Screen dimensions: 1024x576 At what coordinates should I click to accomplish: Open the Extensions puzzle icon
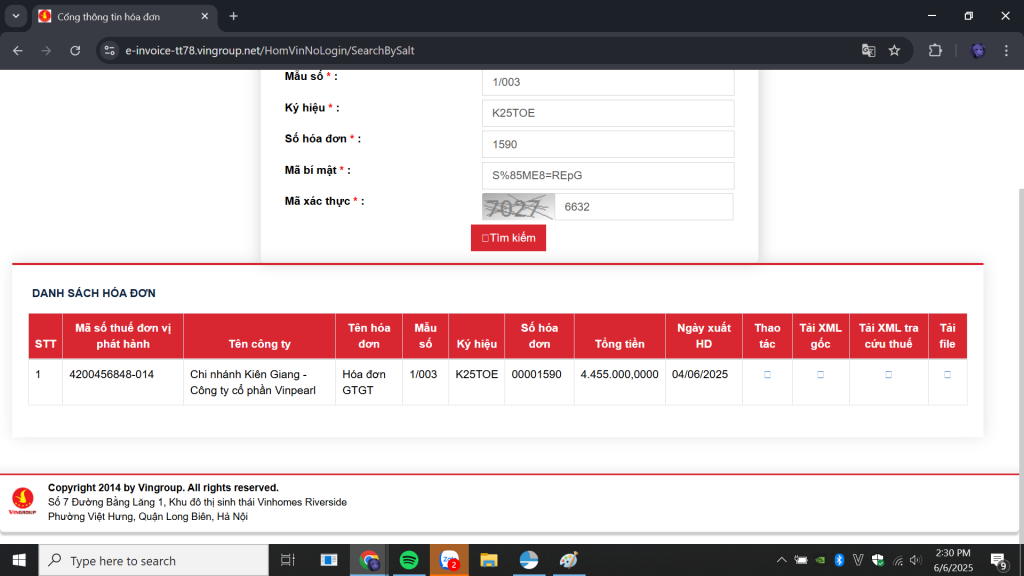coord(935,50)
